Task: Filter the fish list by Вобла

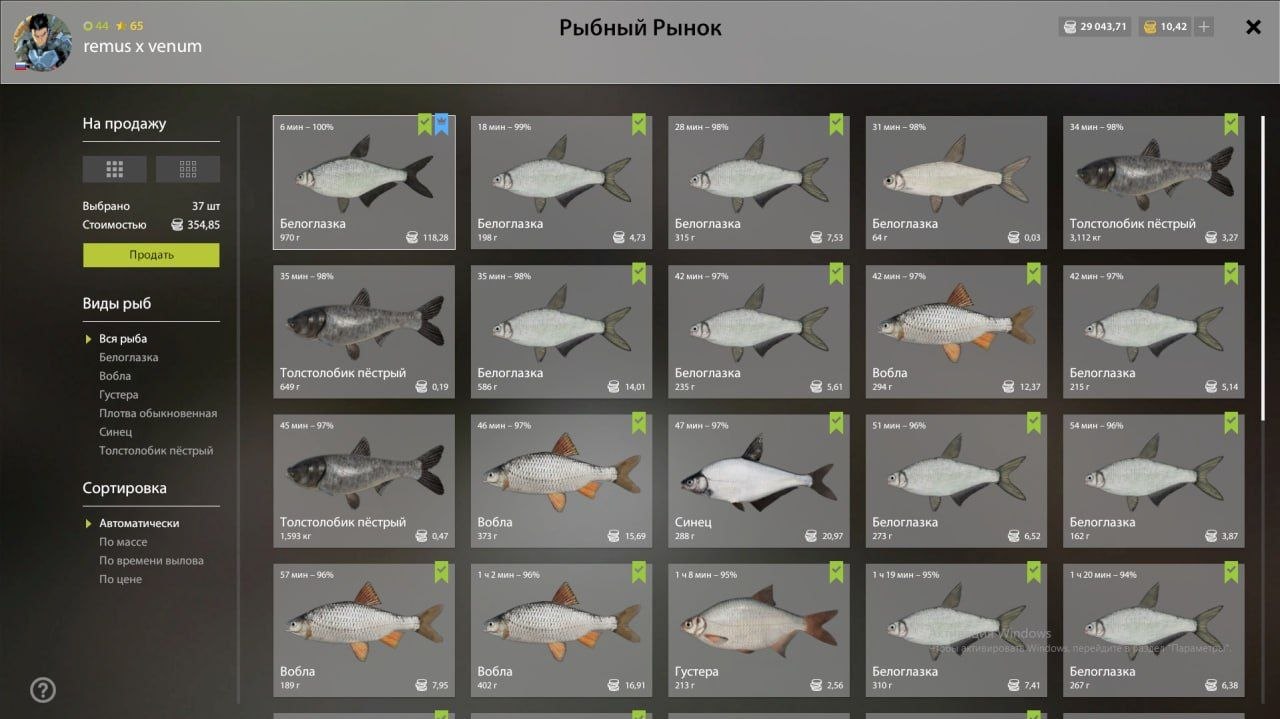Action: (x=115, y=376)
